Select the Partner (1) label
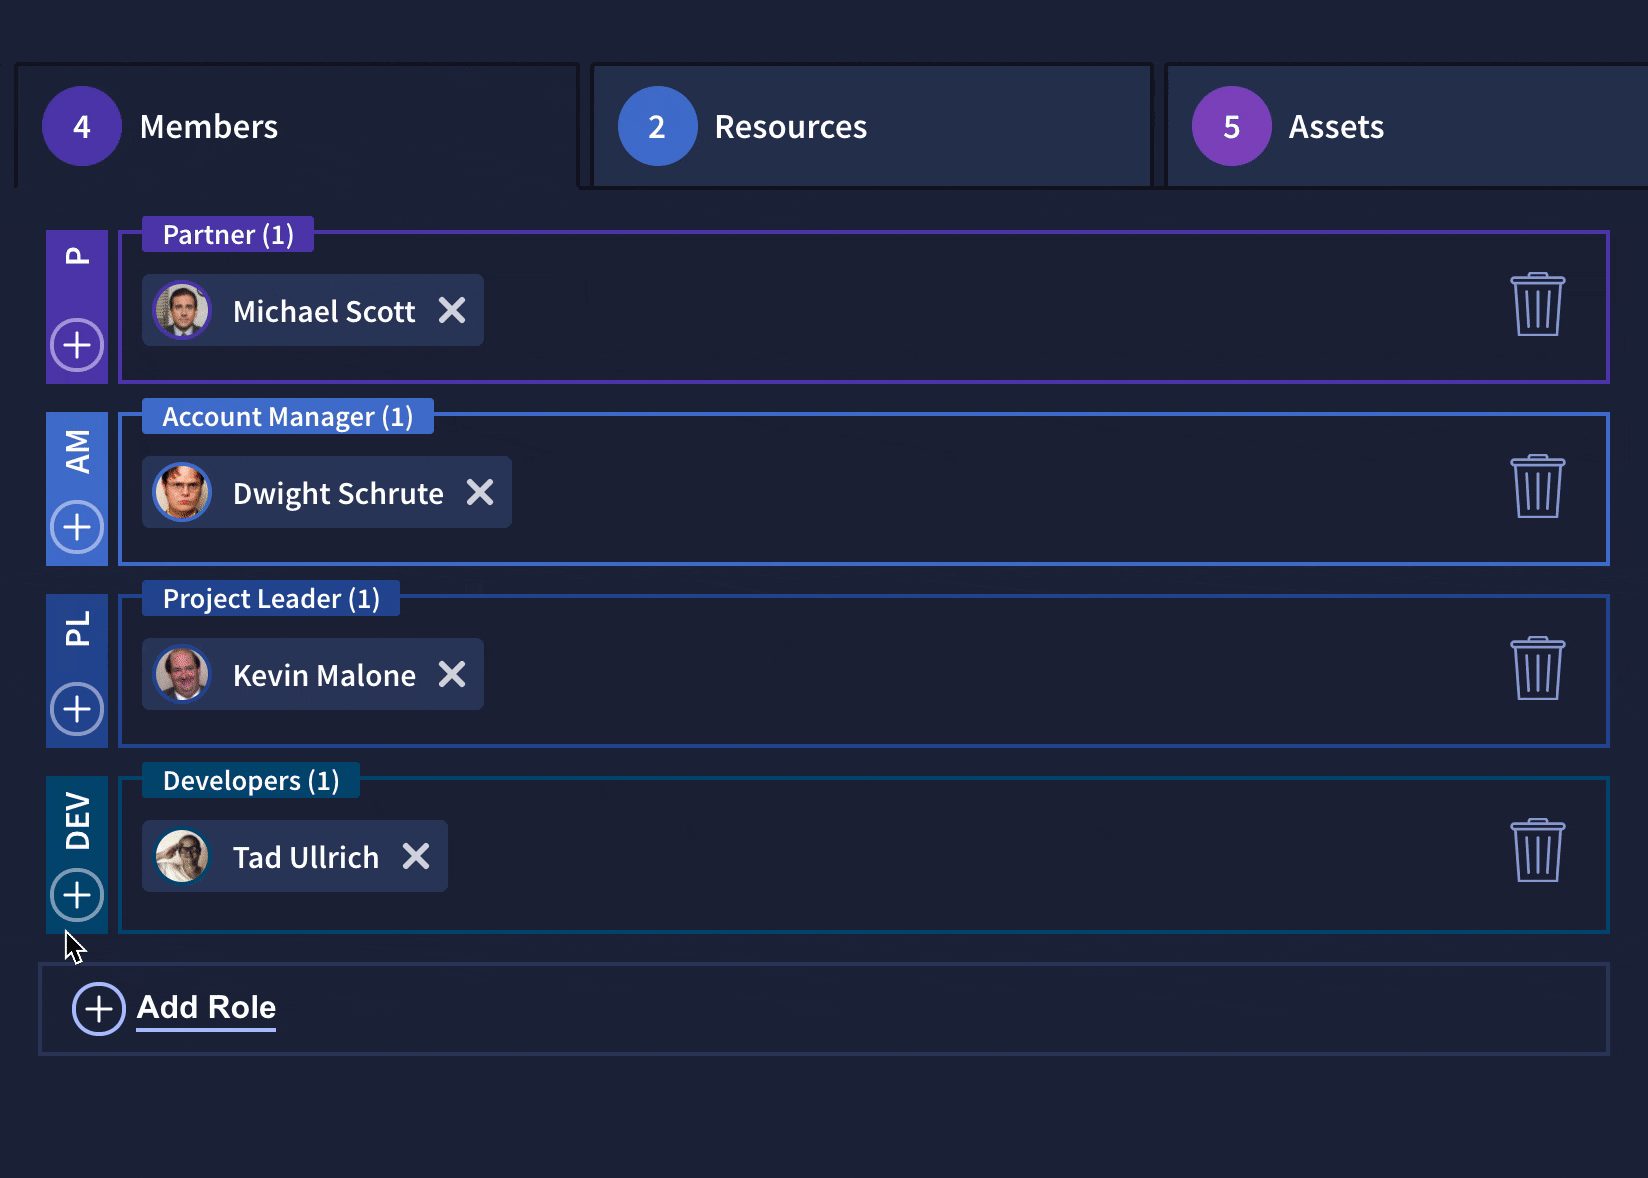The width and height of the screenshot is (1648, 1178). (228, 234)
